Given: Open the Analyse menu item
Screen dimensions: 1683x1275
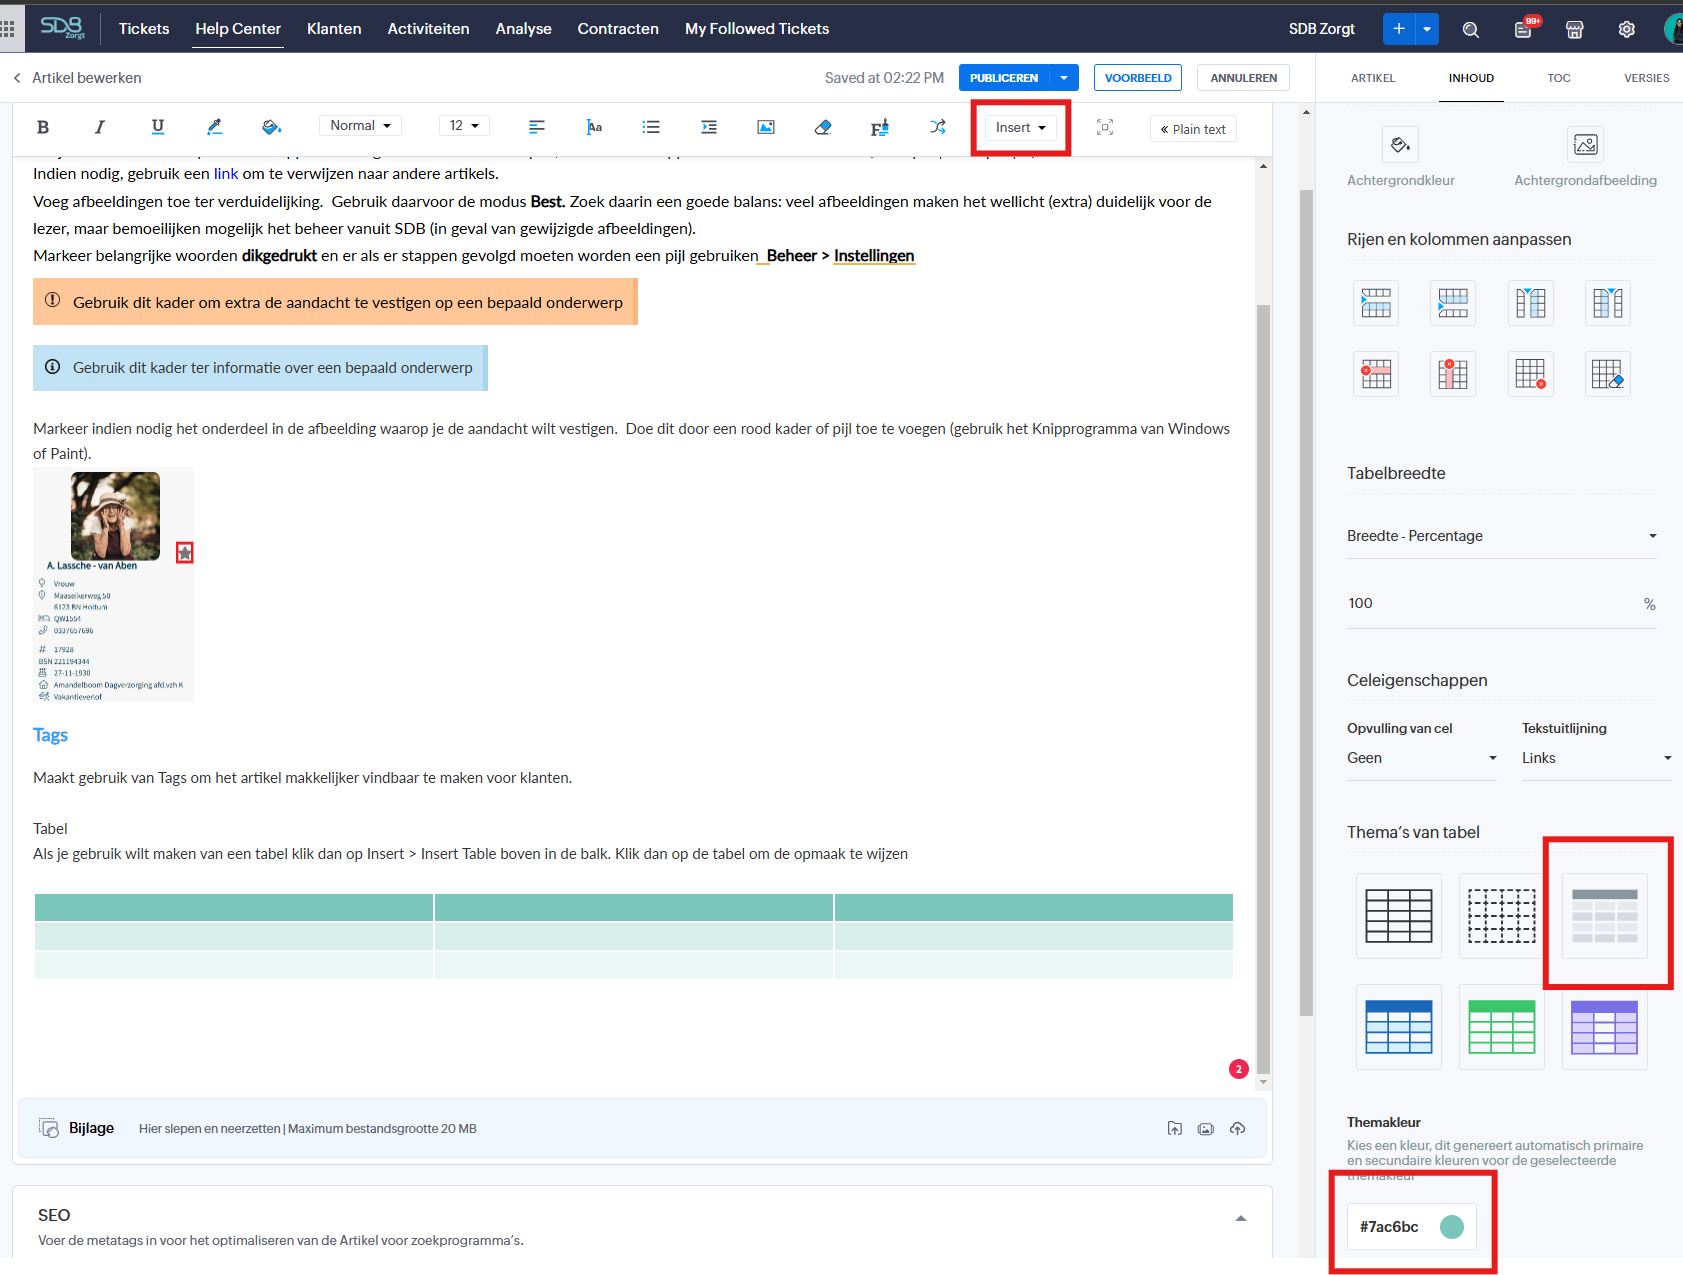Looking at the screenshot, I should [523, 29].
